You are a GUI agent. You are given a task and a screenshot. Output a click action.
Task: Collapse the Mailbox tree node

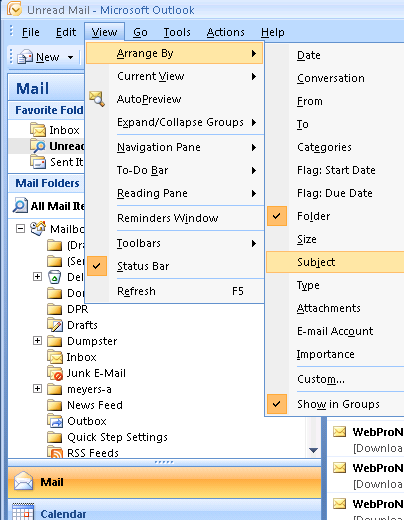tap(20, 228)
